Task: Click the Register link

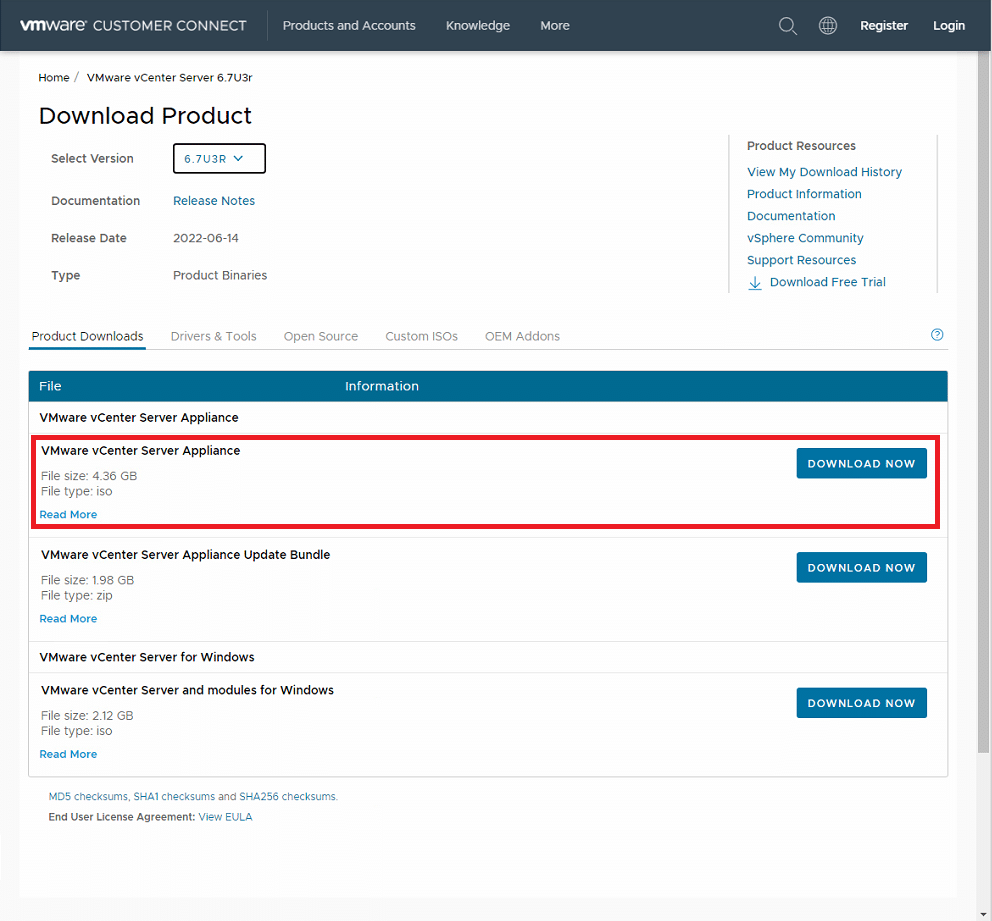Action: pyautogui.click(x=884, y=25)
